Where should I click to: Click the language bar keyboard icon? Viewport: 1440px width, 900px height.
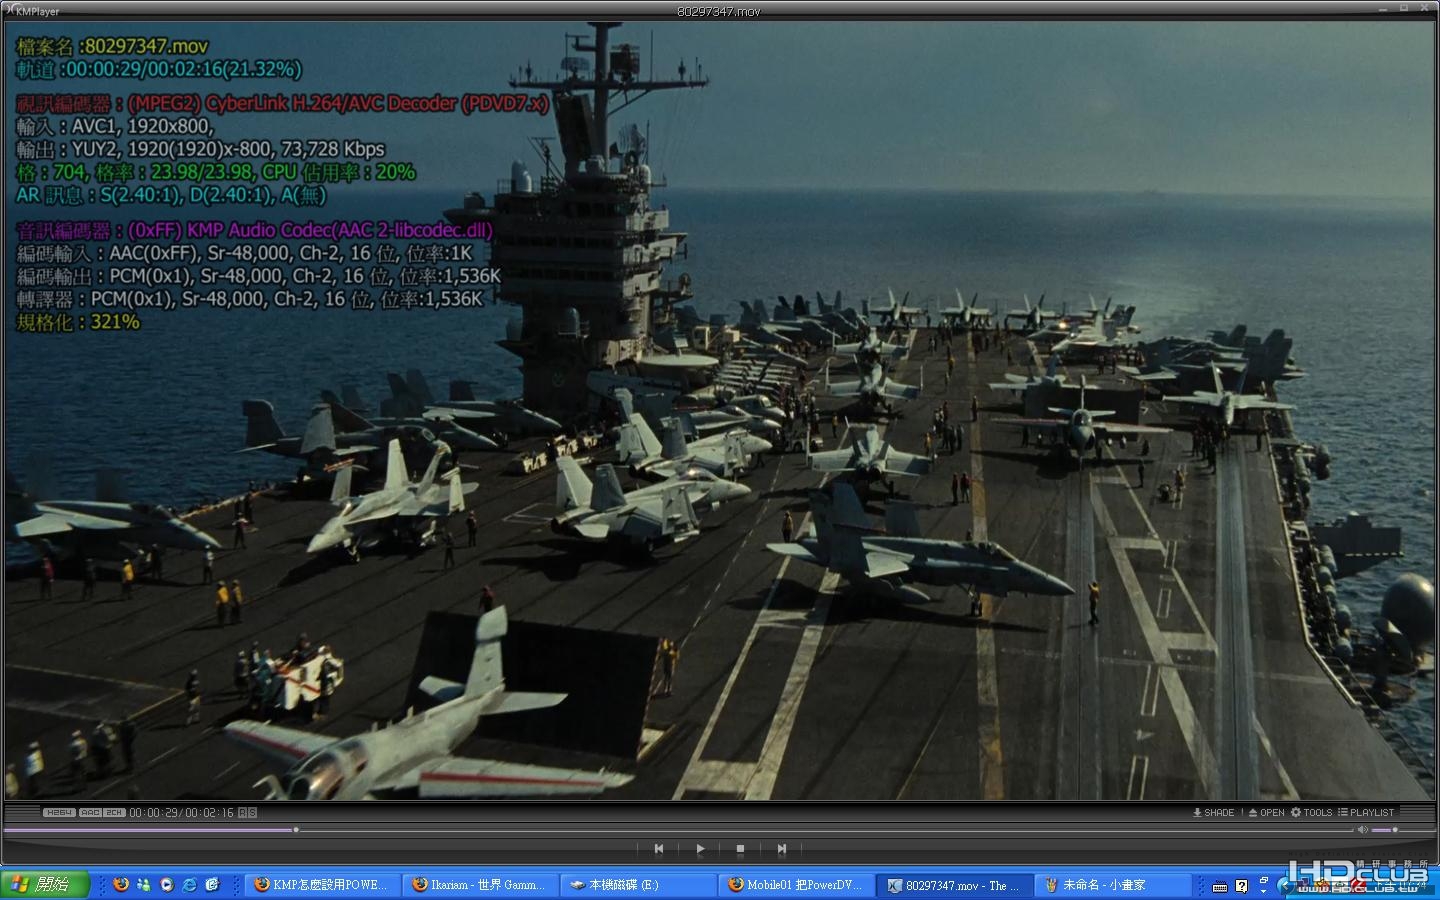click(1220, 887)
